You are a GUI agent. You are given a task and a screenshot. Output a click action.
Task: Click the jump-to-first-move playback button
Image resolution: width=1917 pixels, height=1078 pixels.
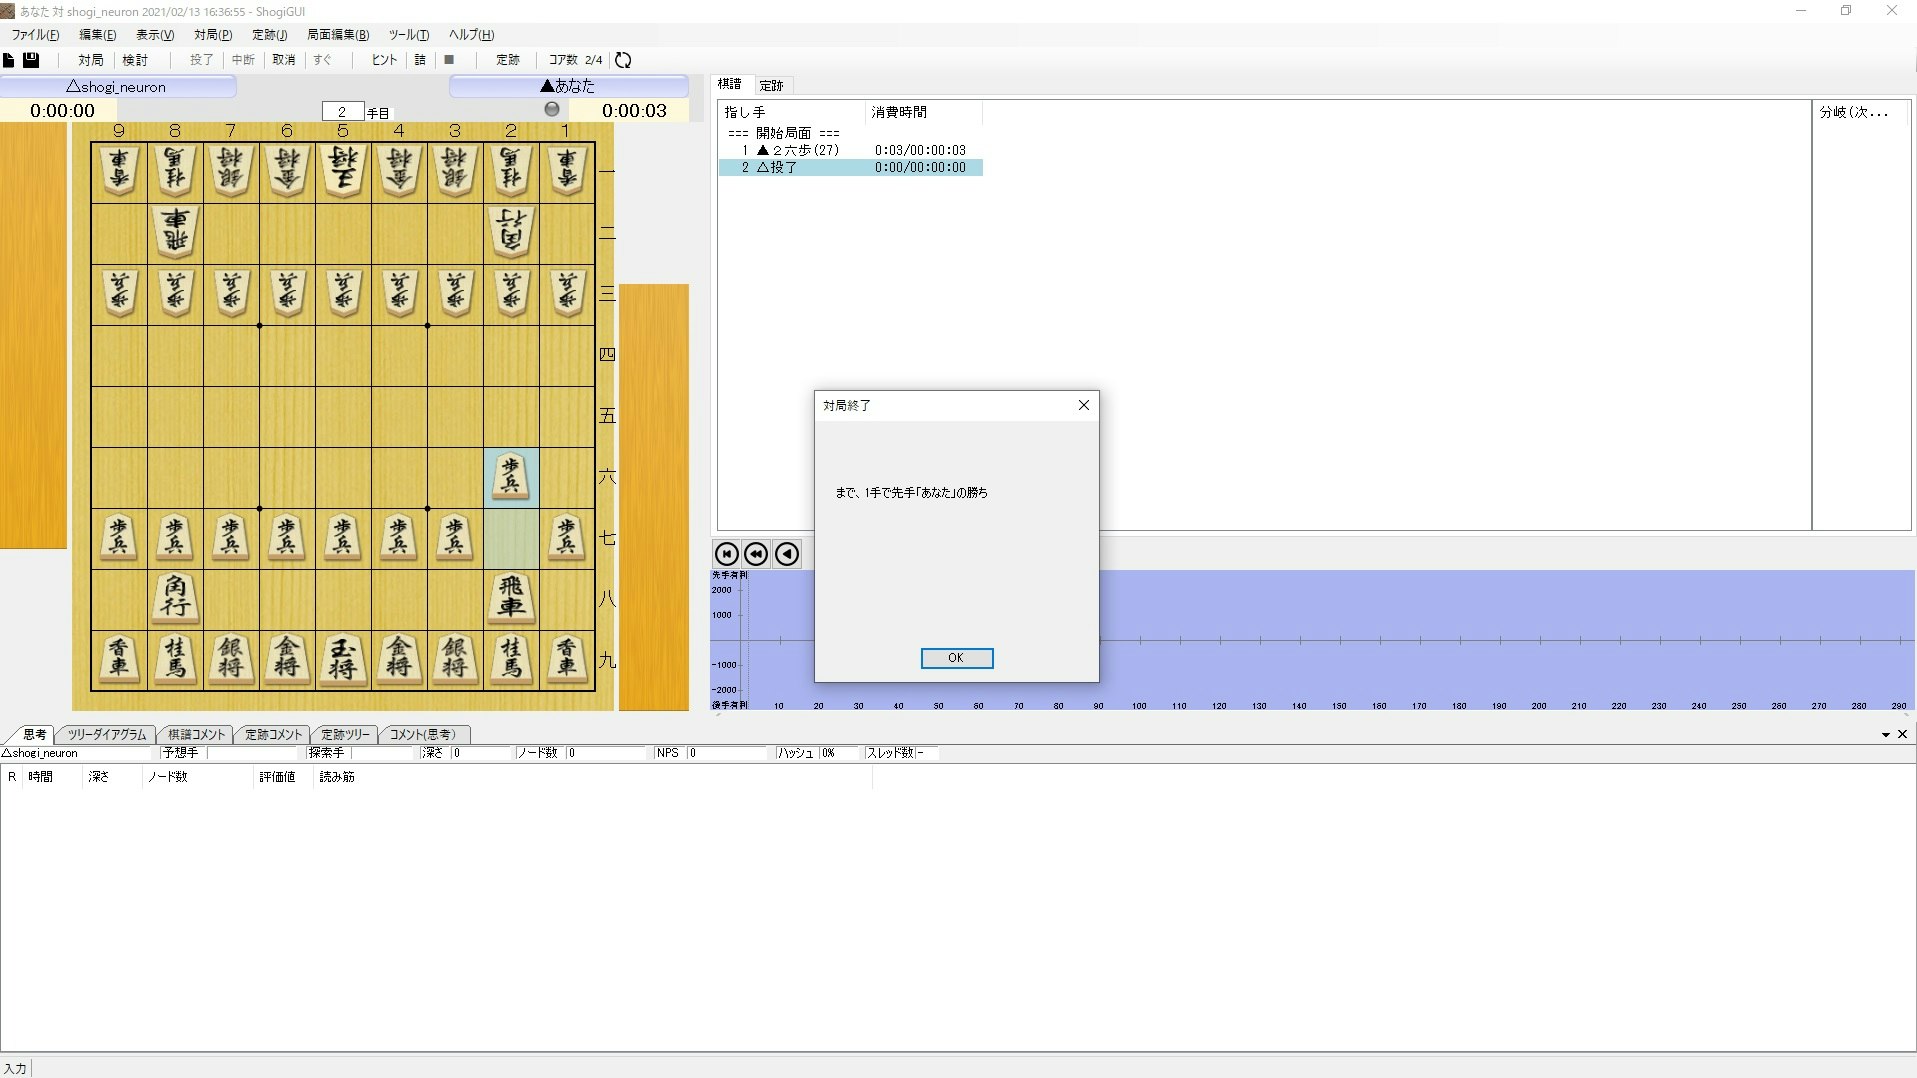[727, 554]
